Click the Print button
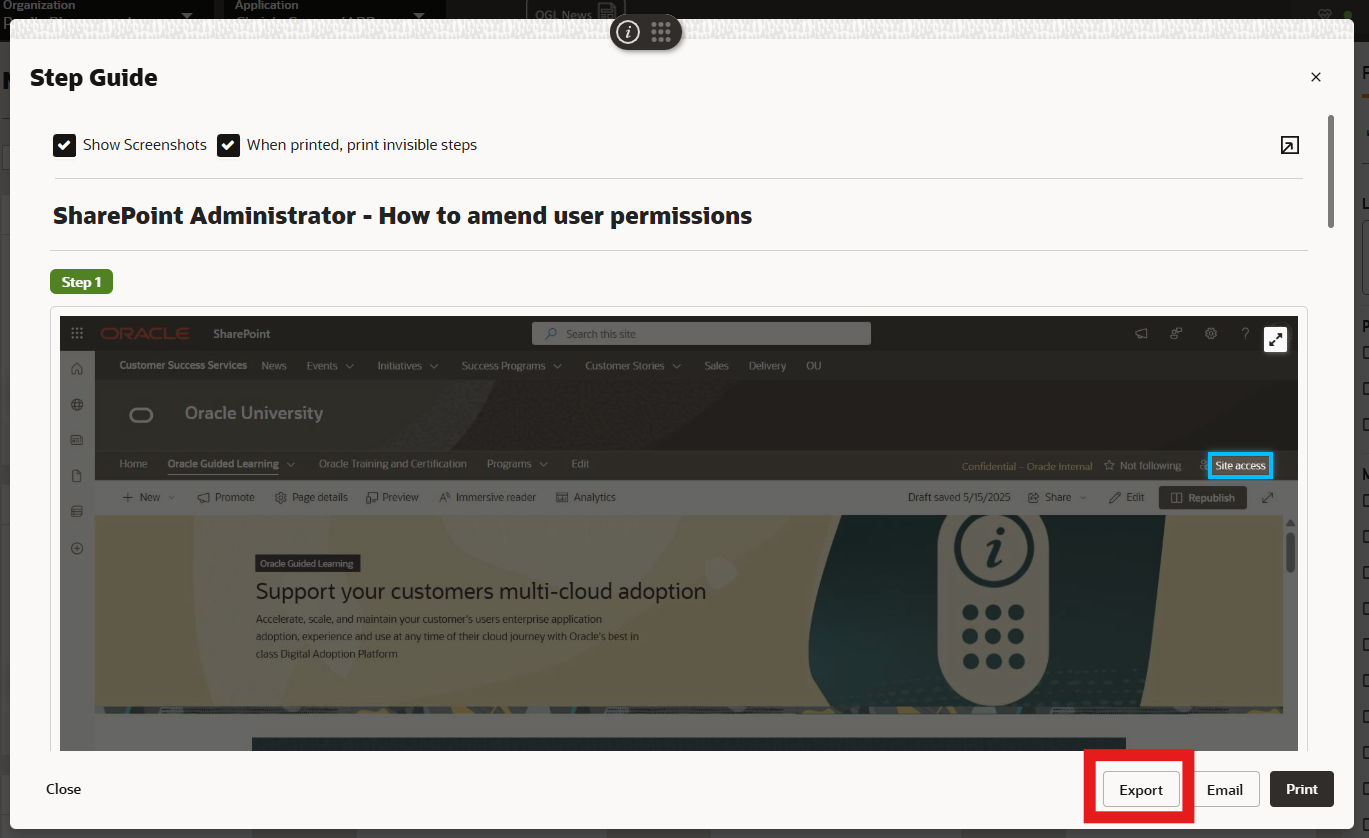The width and height of the screenshot is (1369, 838). tap(1302, 789)
